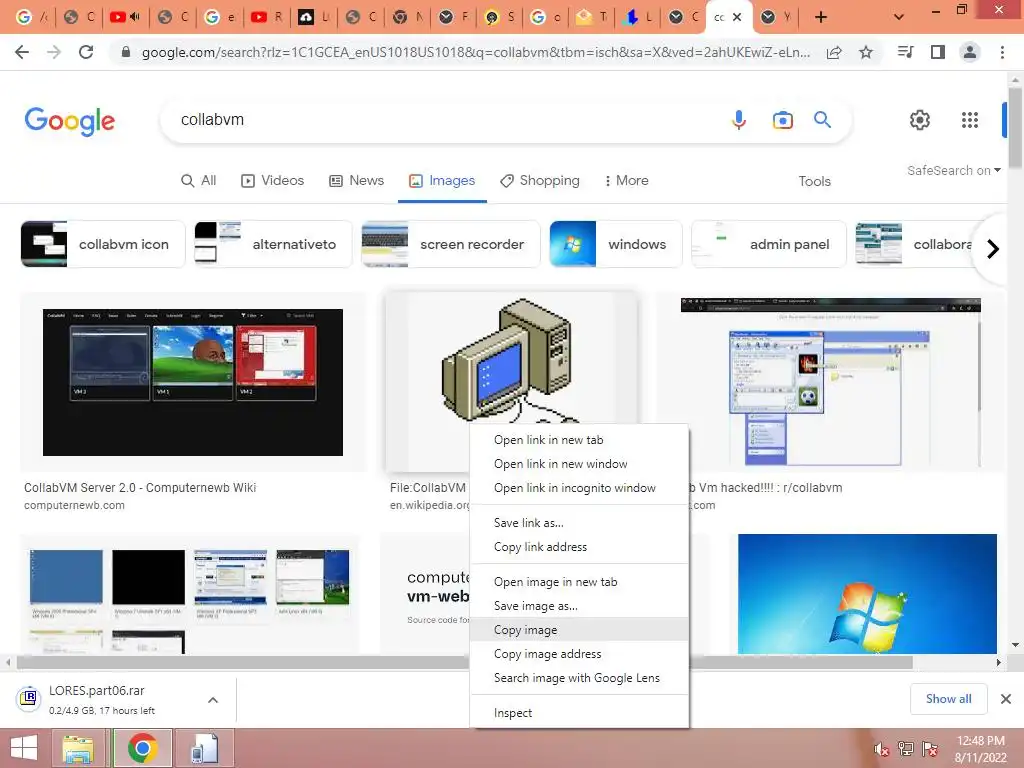
Task: Click the horizontal page scrollbar
Action: click(464, 662)
